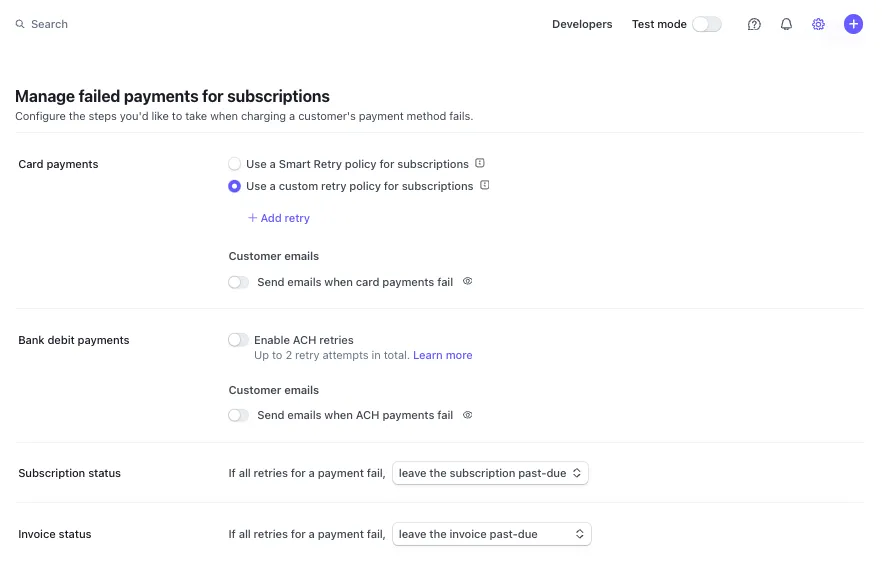Image resolution: width=882 pixels, height=563 pixels.
Task: Open info icon beside Smart Retry policy
Action: pos(479,163)
